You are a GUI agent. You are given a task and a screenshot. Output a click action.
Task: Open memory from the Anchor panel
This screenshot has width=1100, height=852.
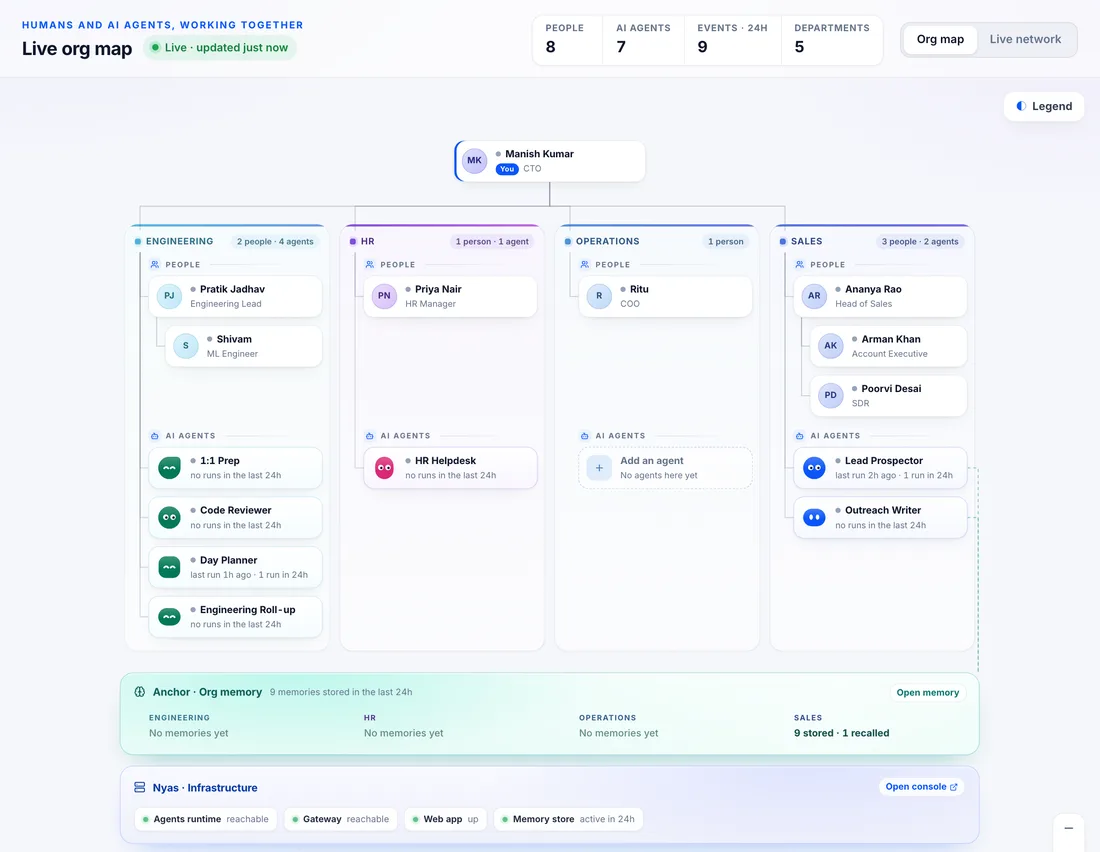tap(927, 693)
